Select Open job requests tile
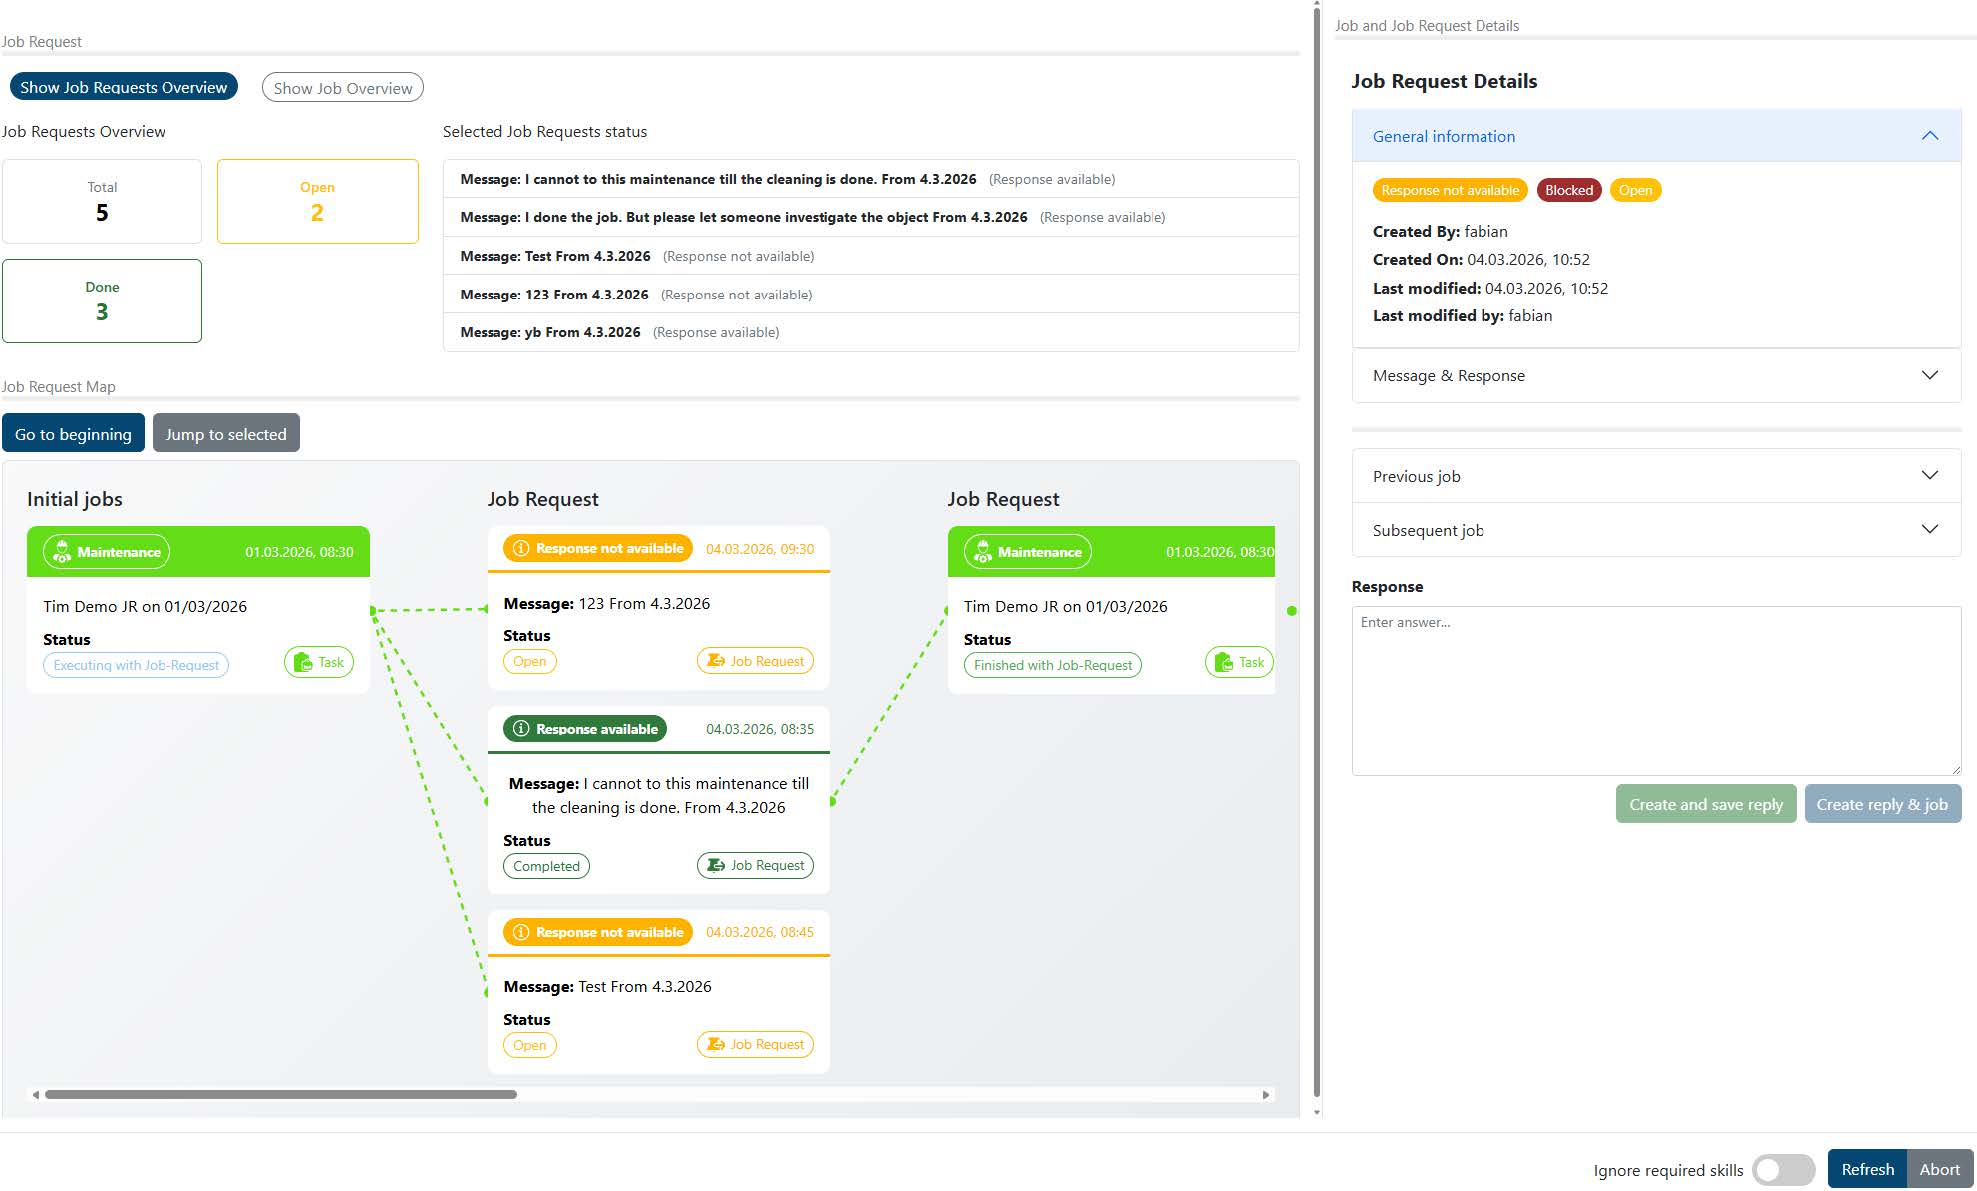Viewport: 1977px width, 1191px height. click(x=317, y=201)
